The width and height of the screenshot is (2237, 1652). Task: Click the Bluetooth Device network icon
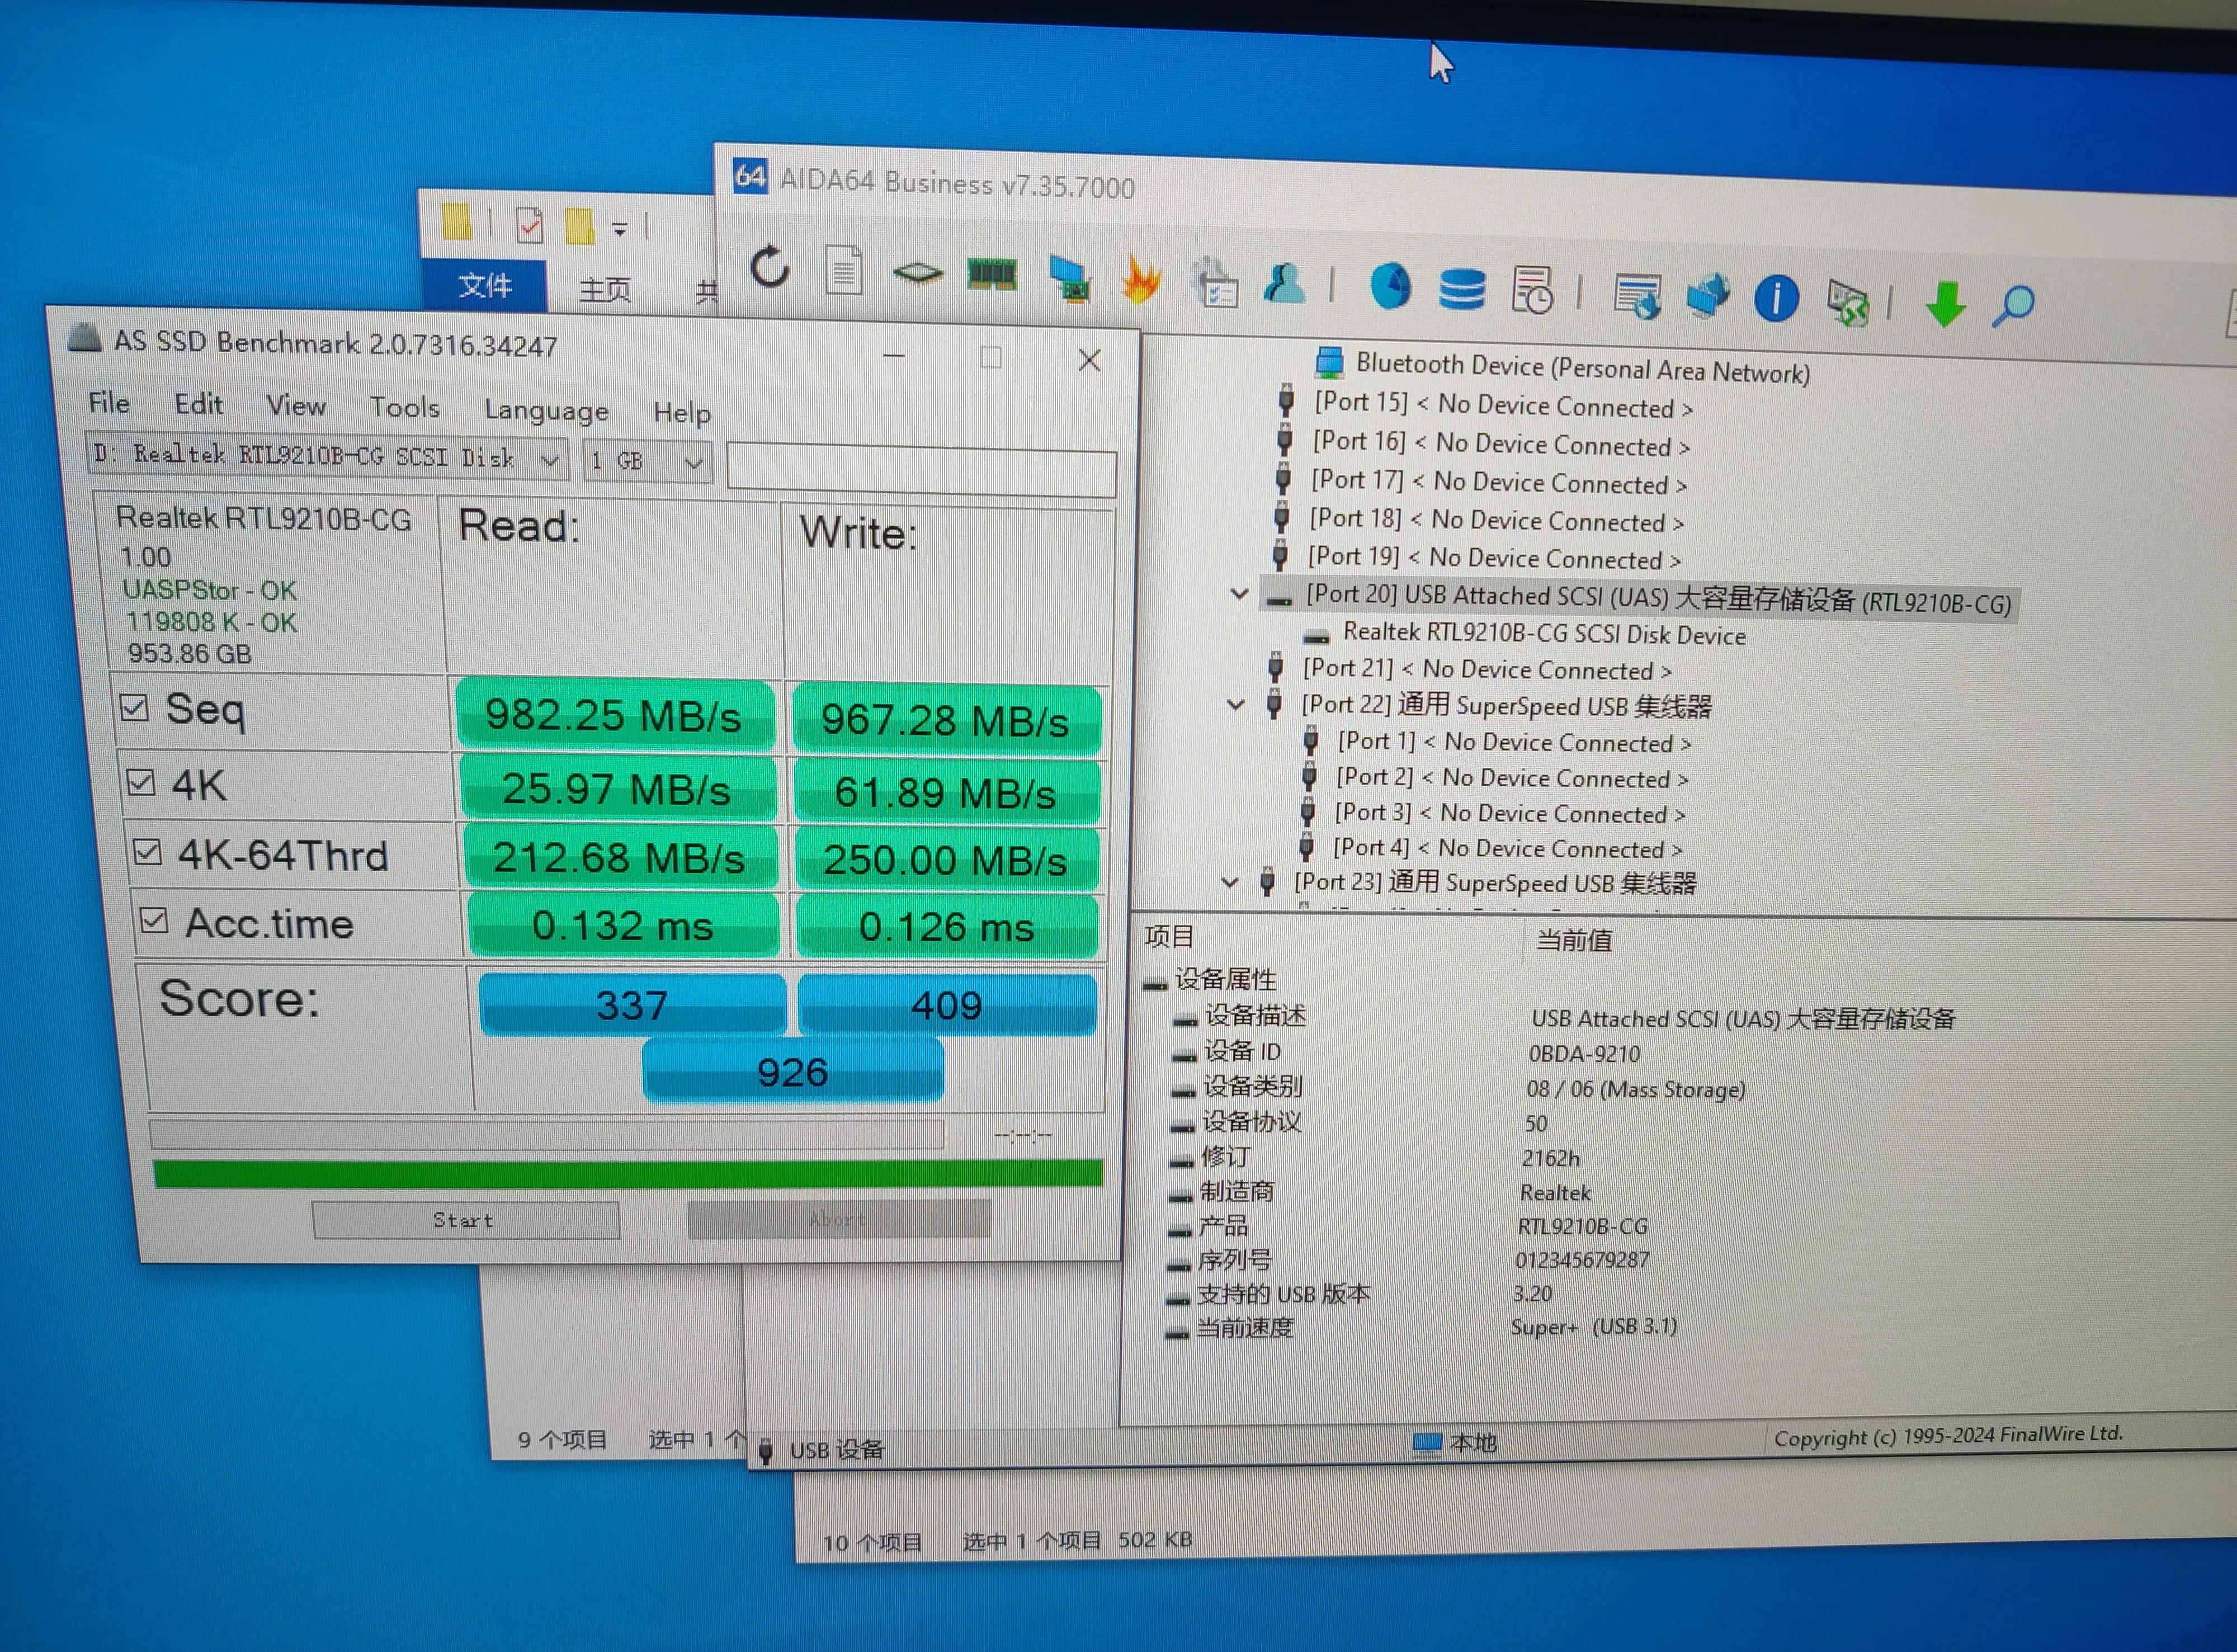(1329, 362)
